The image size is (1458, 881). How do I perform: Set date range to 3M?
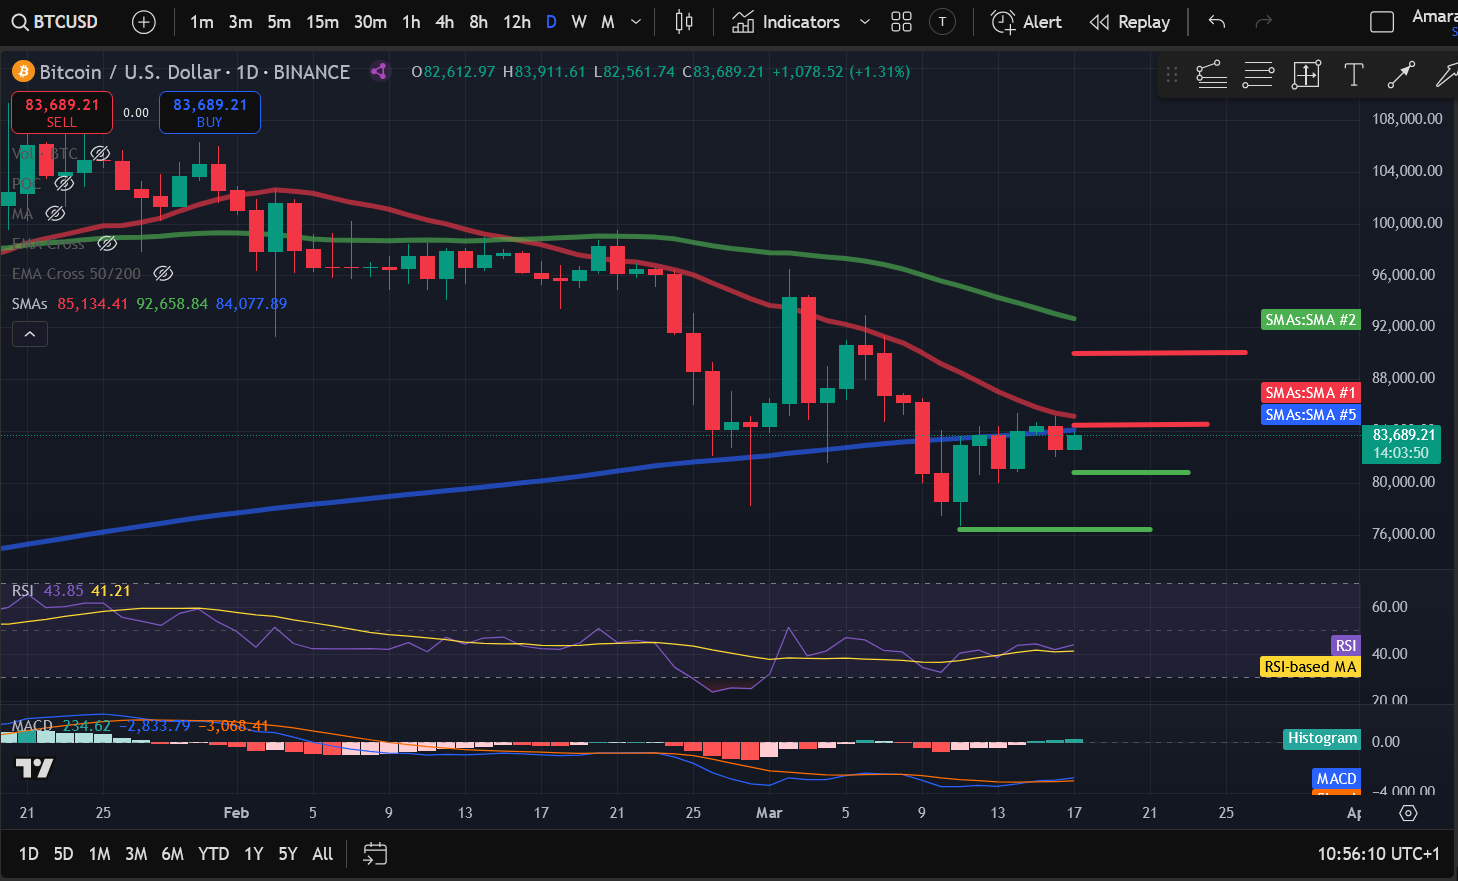(x=136, y=854)
